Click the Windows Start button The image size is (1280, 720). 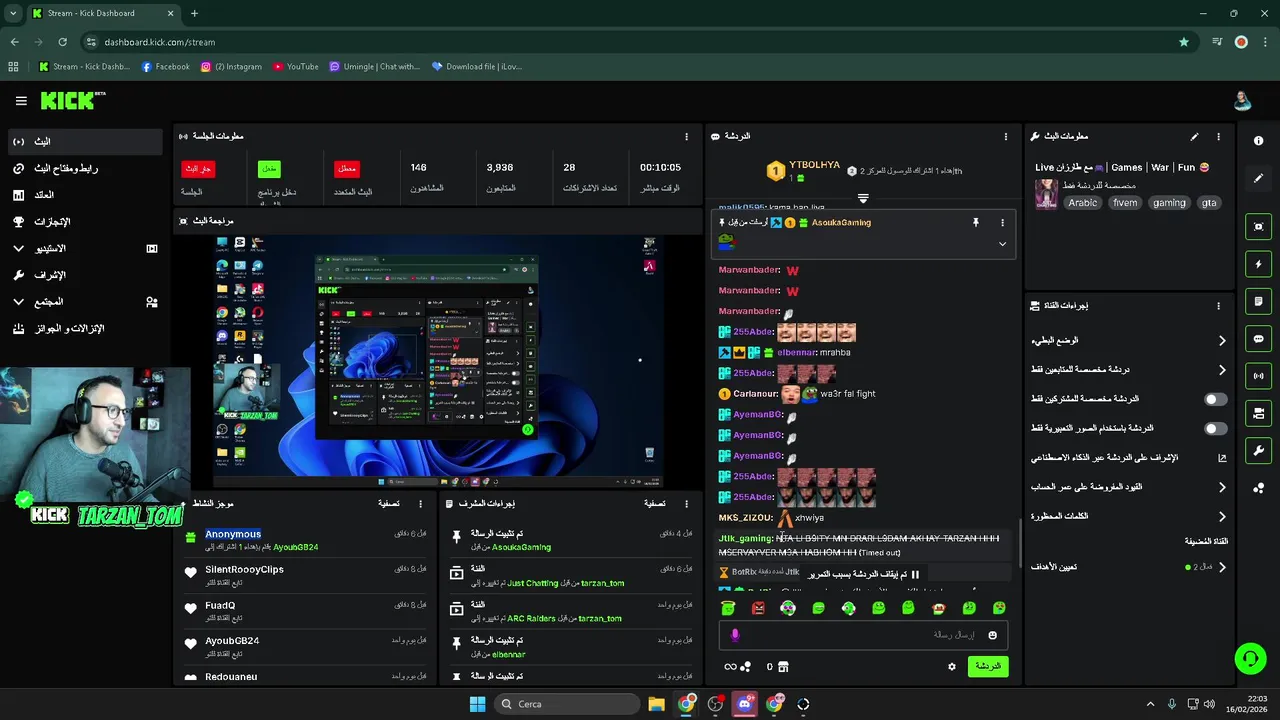coord(477,704)
